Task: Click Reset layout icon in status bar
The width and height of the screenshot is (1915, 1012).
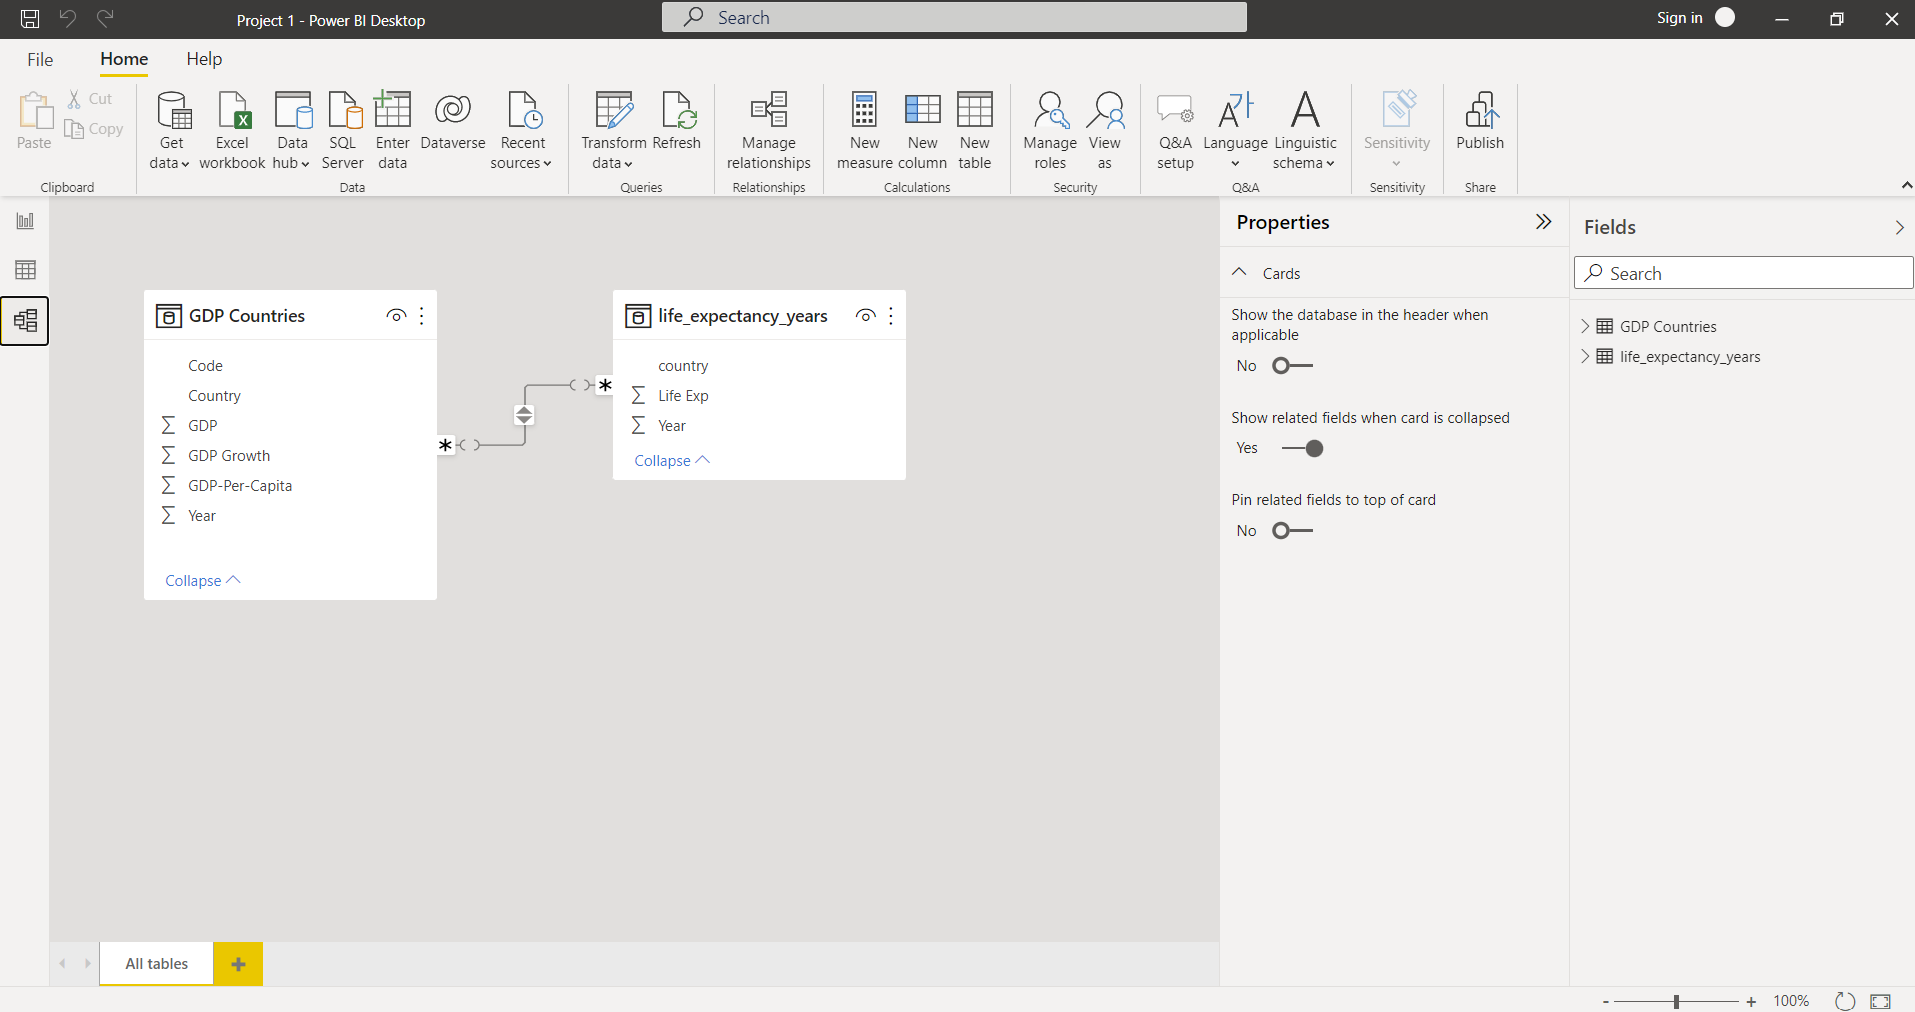Action: 1845,1001
